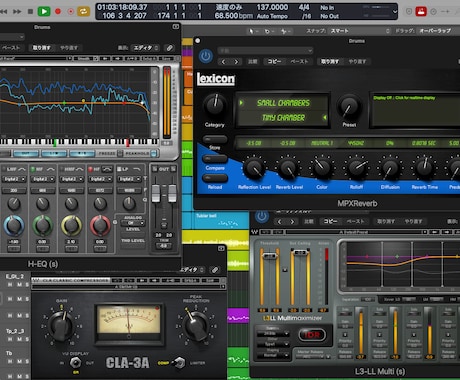Click the red Record button in the transport
The image size is (460, 380).
[x=58, y=11]
